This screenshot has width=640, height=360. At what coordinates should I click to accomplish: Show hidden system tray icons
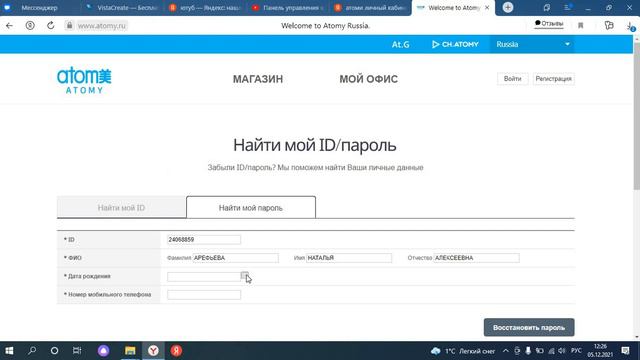506,351
